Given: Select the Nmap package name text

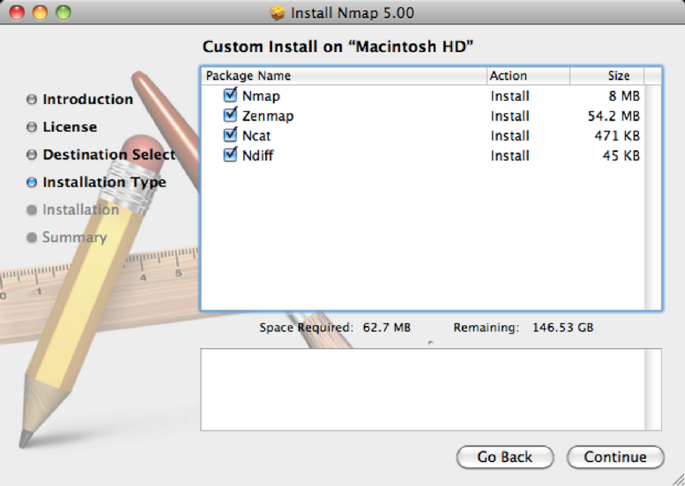Looking at the screenshot, I should point(261,96).
